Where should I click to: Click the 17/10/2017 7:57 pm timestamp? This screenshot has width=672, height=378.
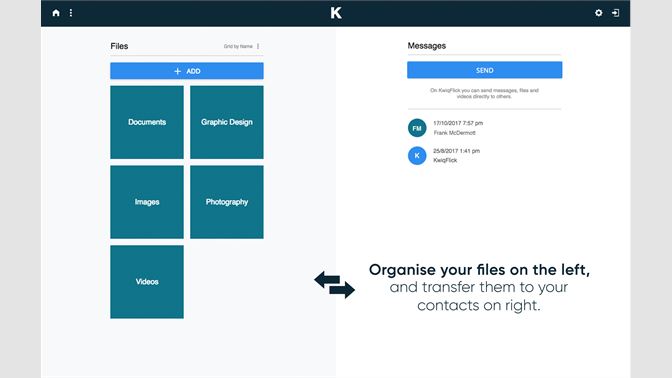point(458,123)
